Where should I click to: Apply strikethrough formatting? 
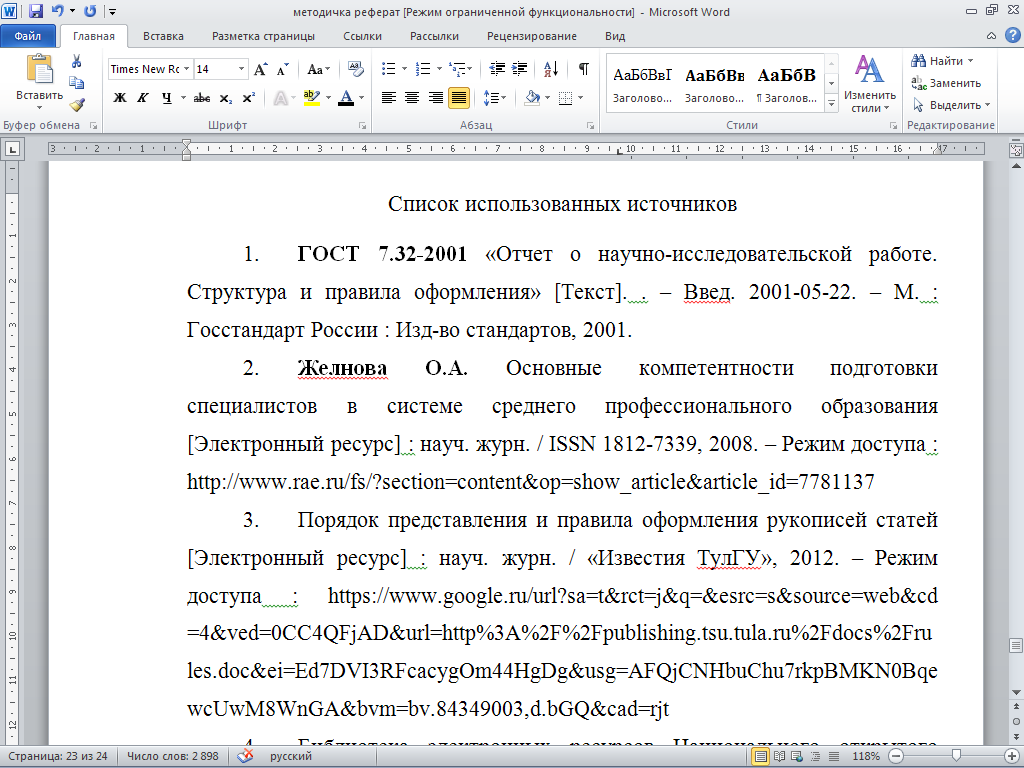(x=202, y=98)
